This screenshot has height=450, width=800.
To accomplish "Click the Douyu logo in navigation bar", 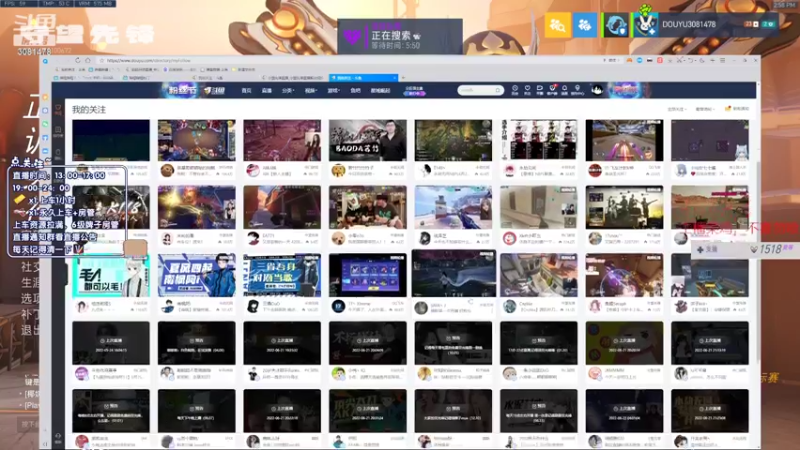I will coord(214,90).
